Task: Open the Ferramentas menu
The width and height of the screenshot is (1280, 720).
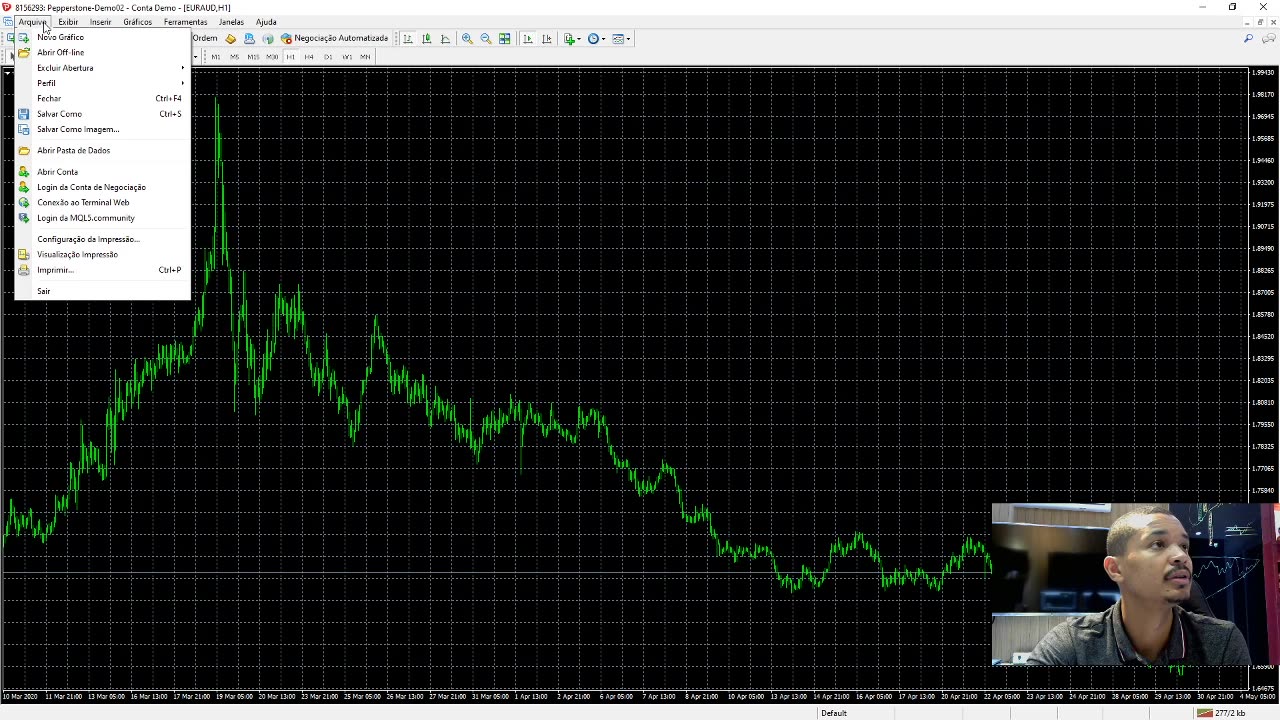Action: point(186,22)
